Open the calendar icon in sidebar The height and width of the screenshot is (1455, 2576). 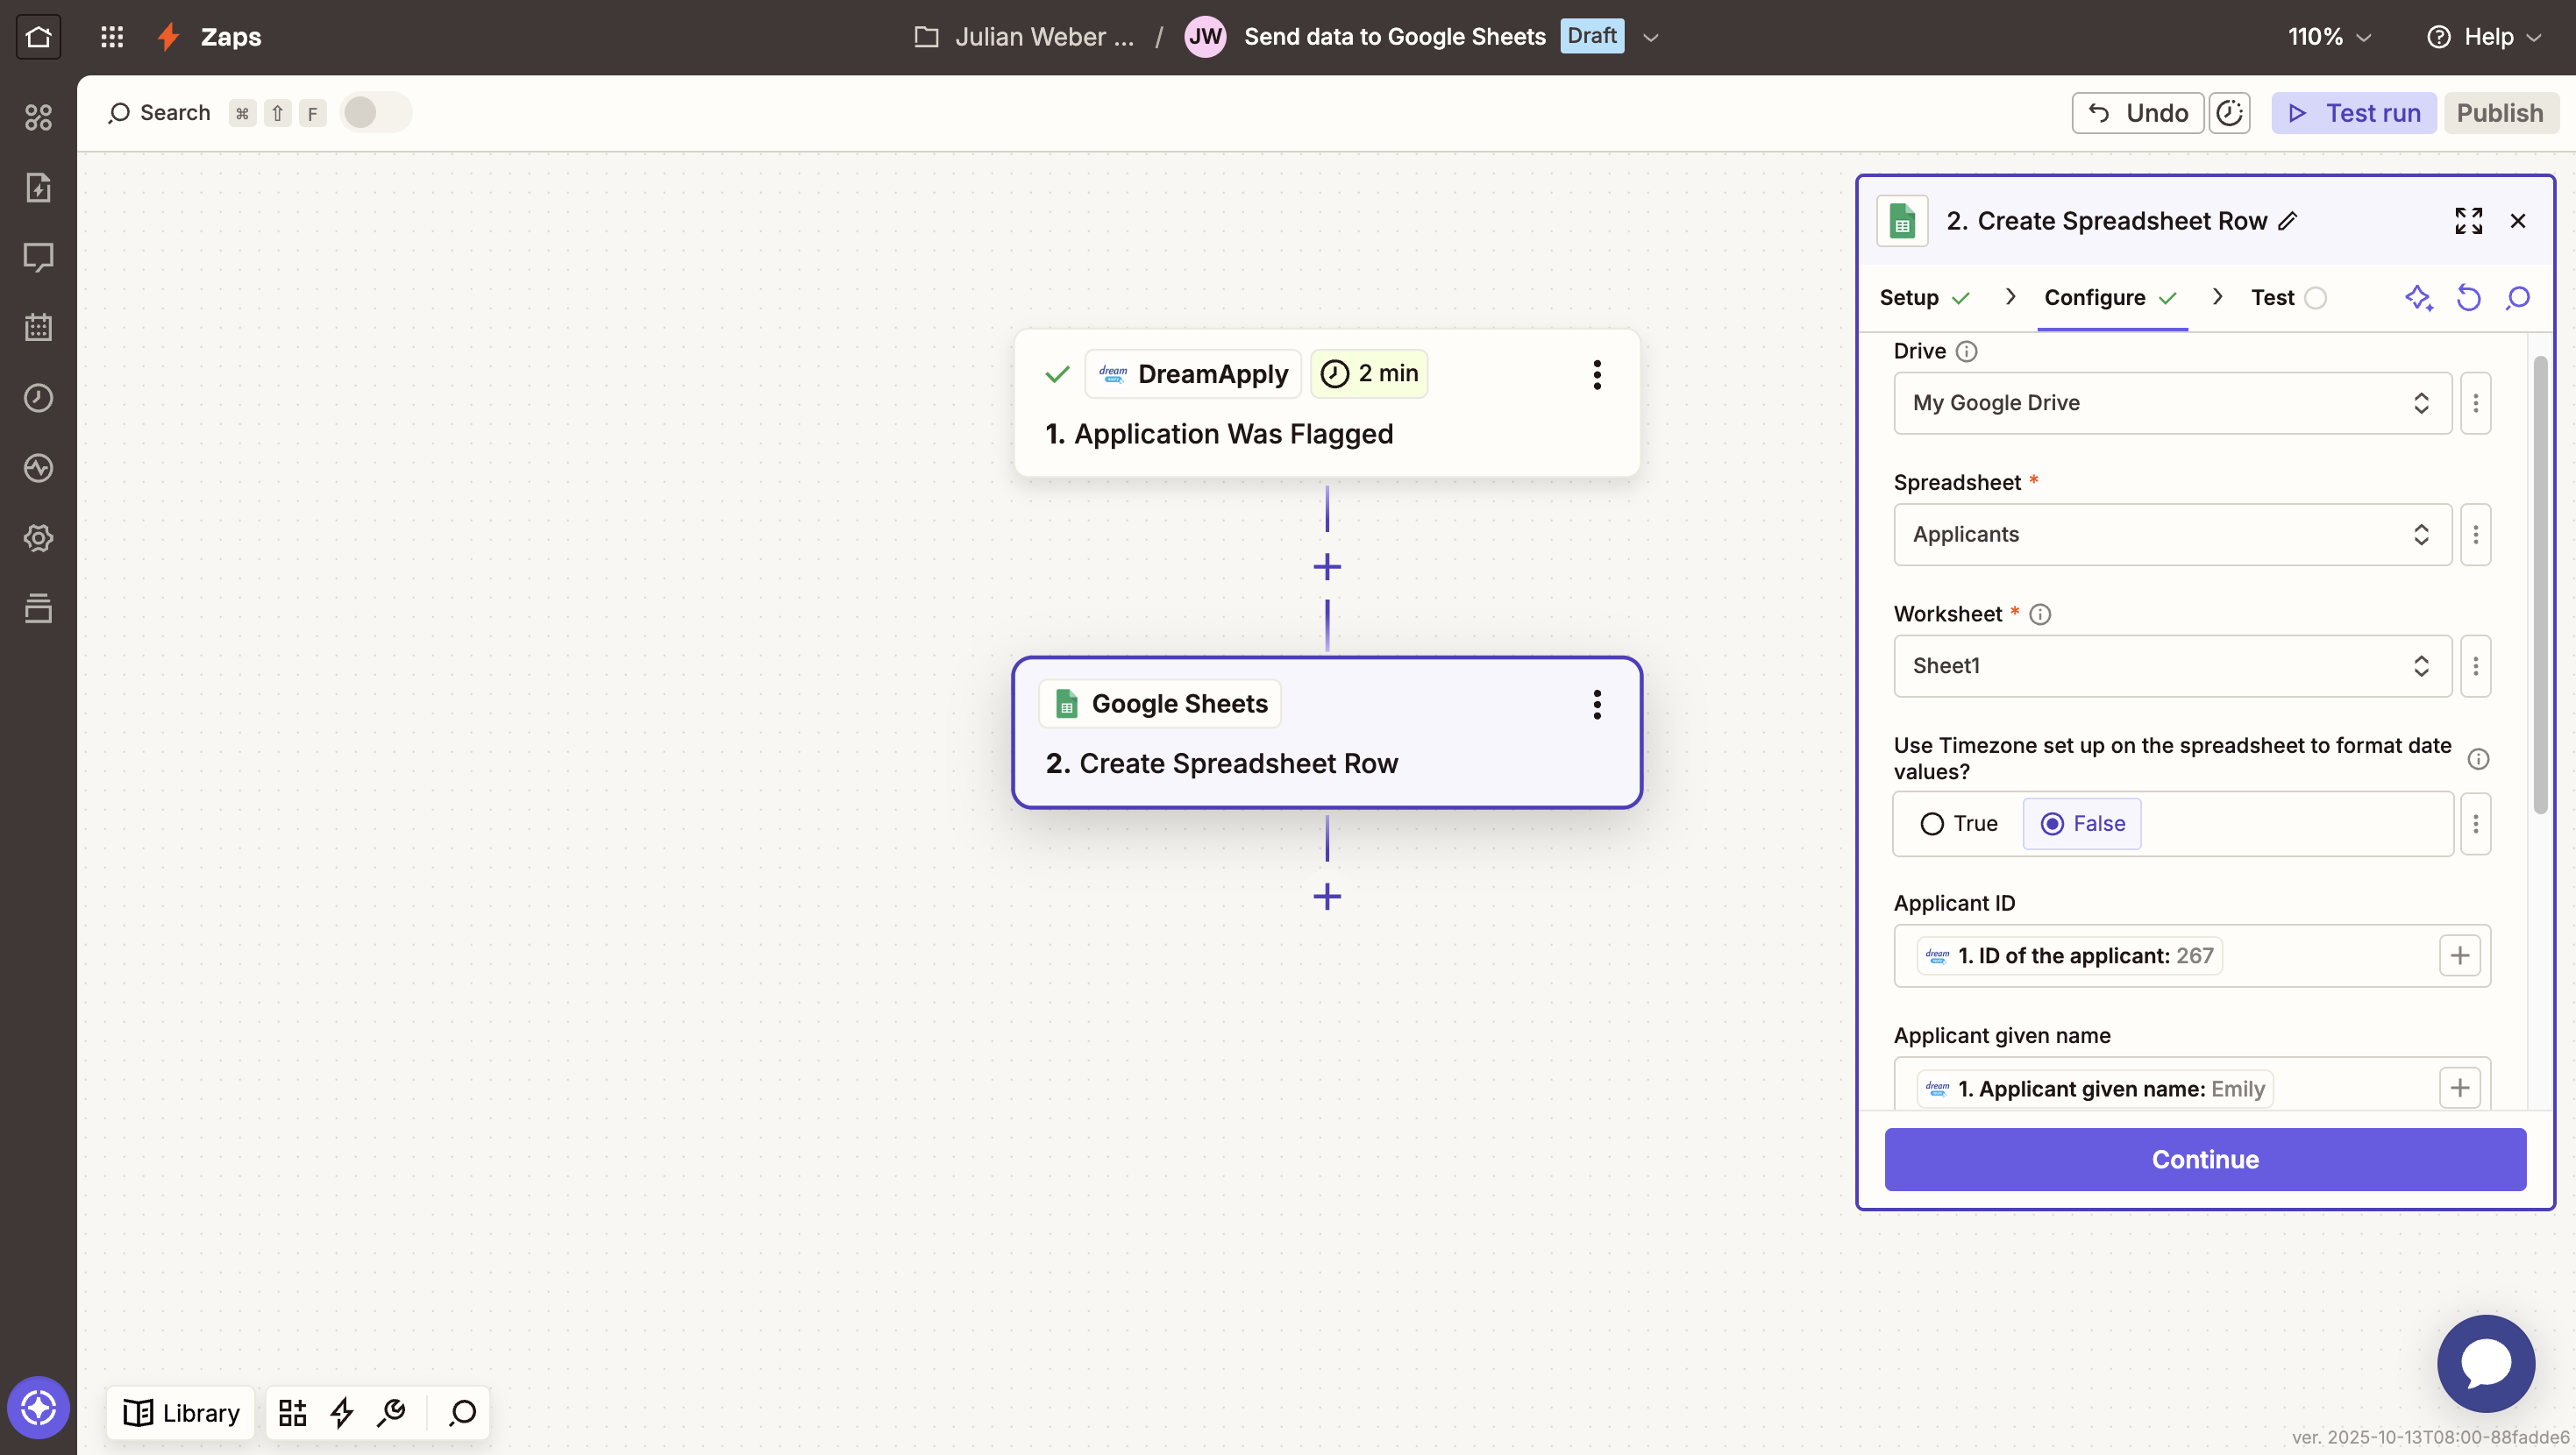[38, 327]
